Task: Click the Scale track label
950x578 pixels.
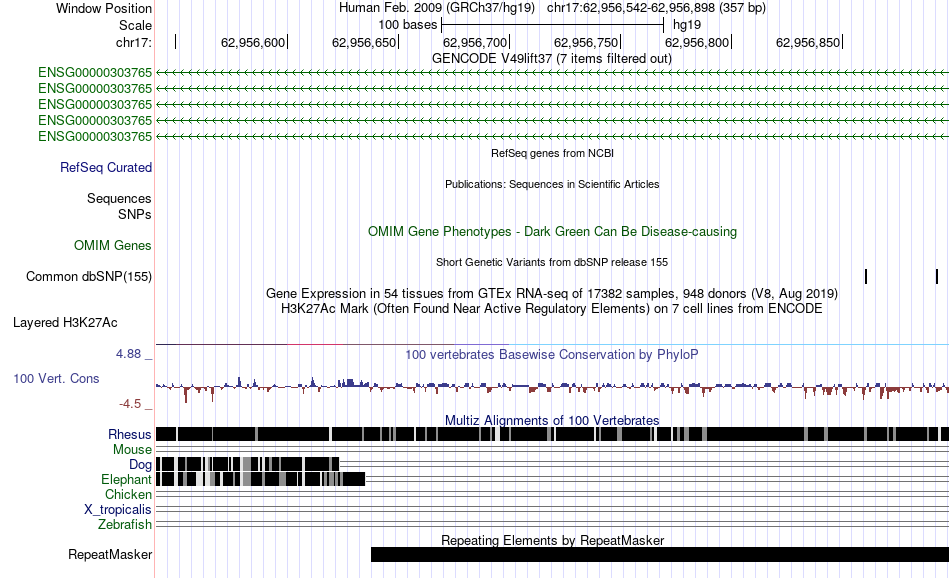Action: click(x=135, y=25)
